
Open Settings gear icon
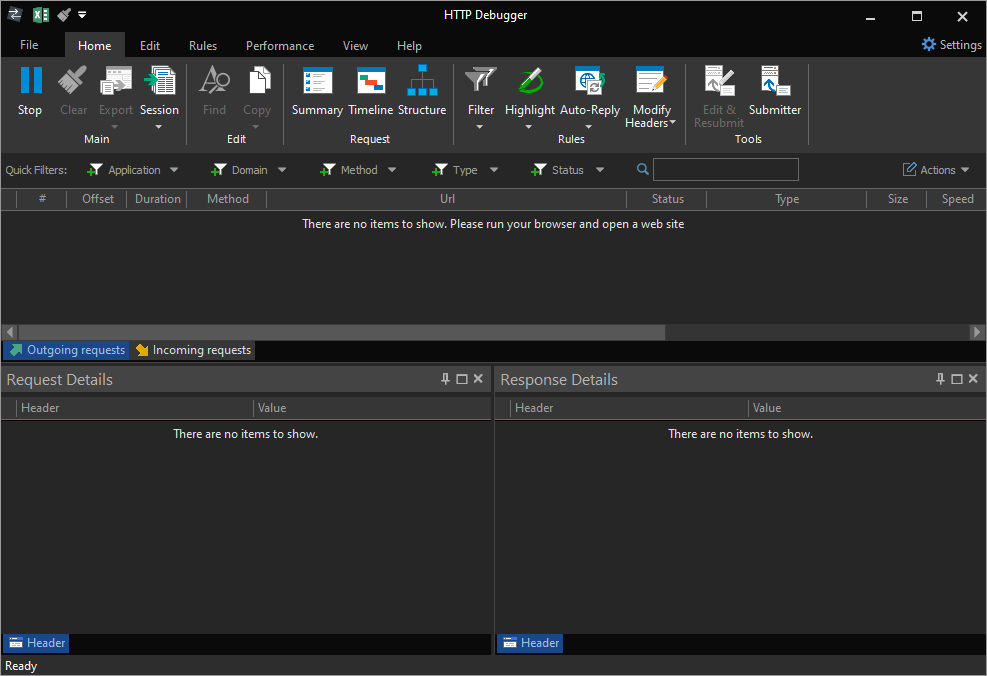929,44
